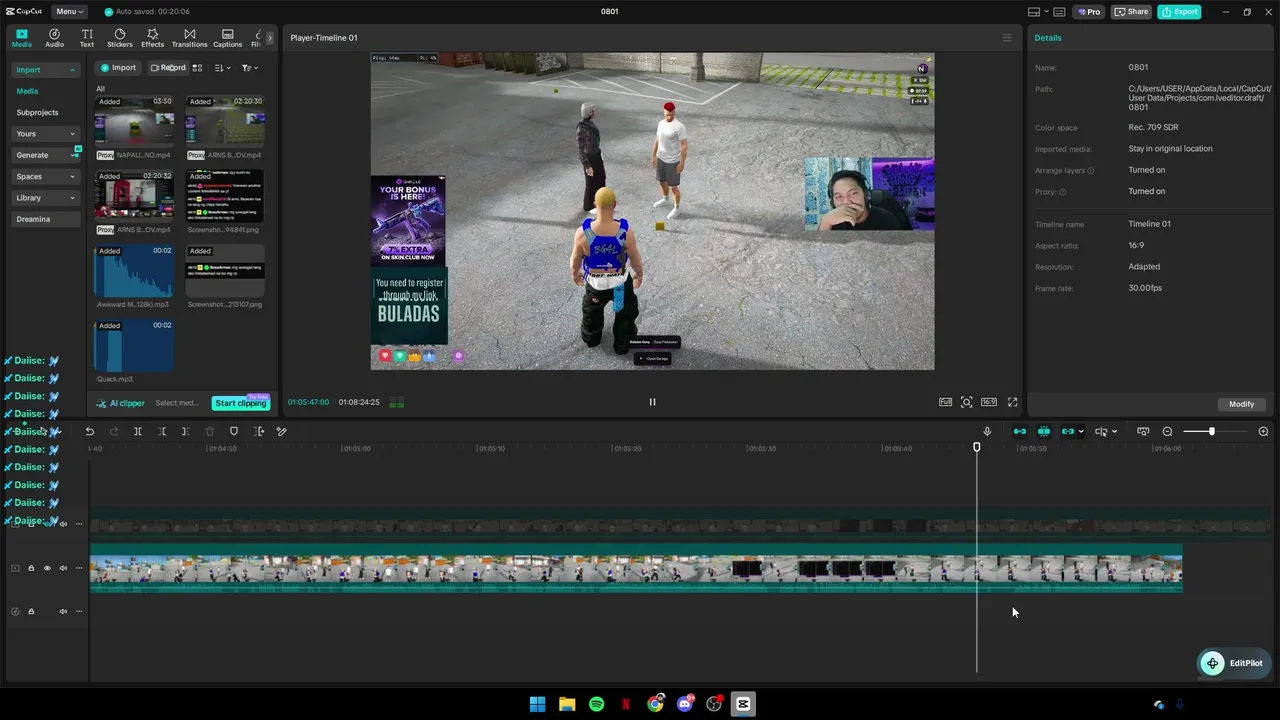Open the Windows Start menu
Image resolution: width=1280 pixels, height=720 pixels.
(537, 704)
